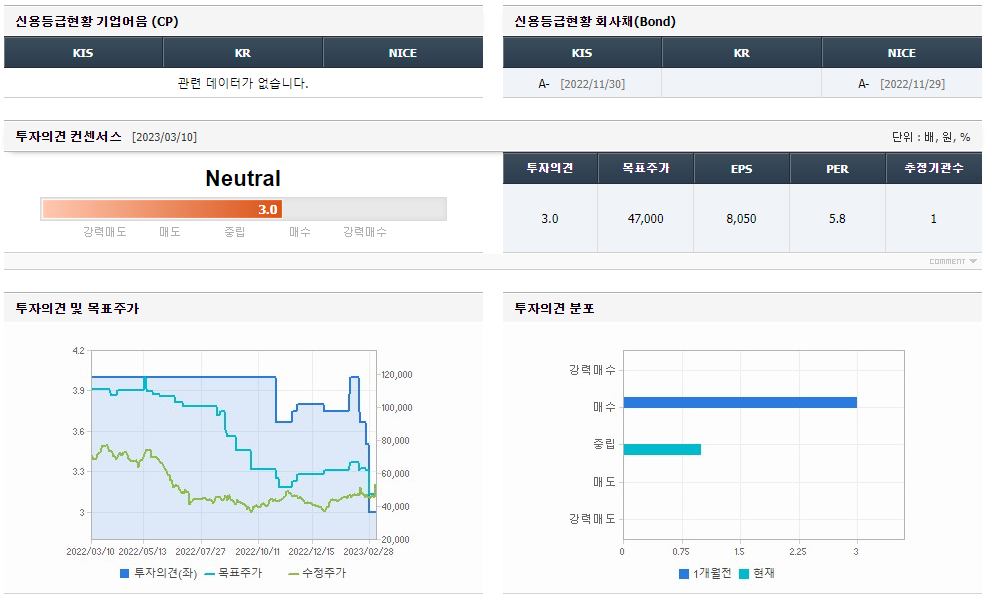Click the 투자의견 value 3.0 in table
987x598 pixels.
pyautogui.click(x=550, y=218)
